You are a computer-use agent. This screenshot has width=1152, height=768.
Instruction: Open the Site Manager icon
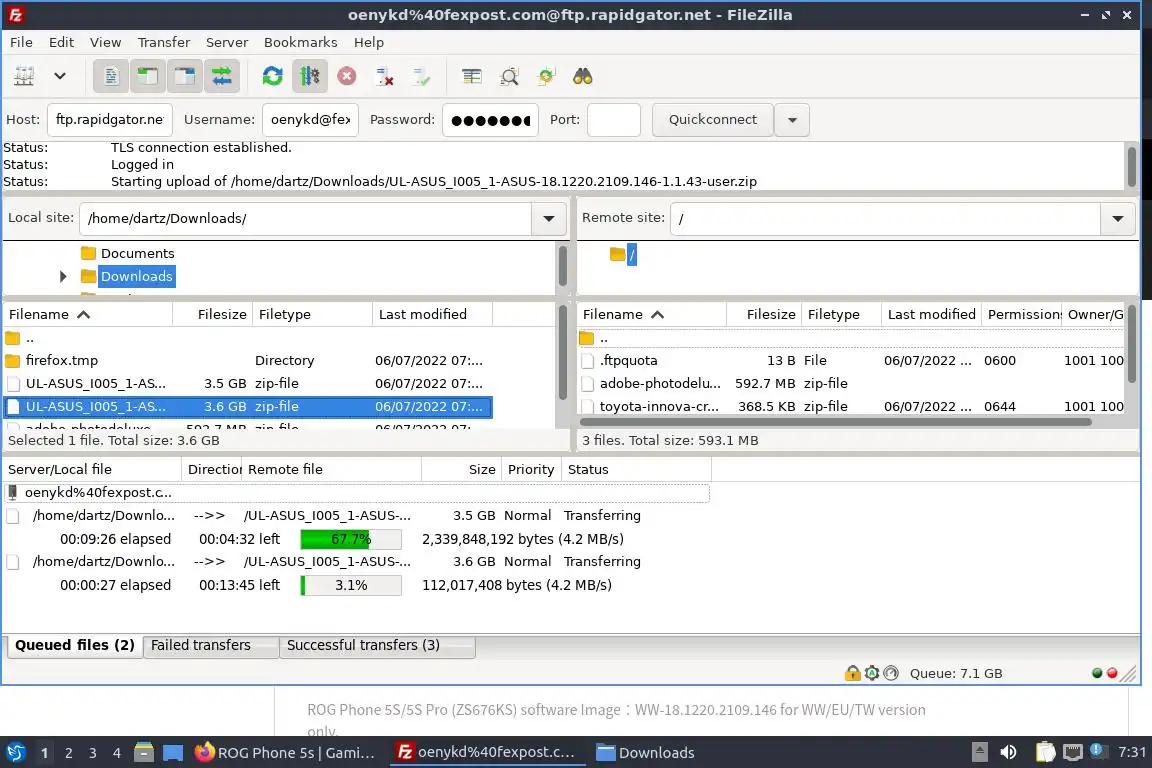(x=24, y=76)
